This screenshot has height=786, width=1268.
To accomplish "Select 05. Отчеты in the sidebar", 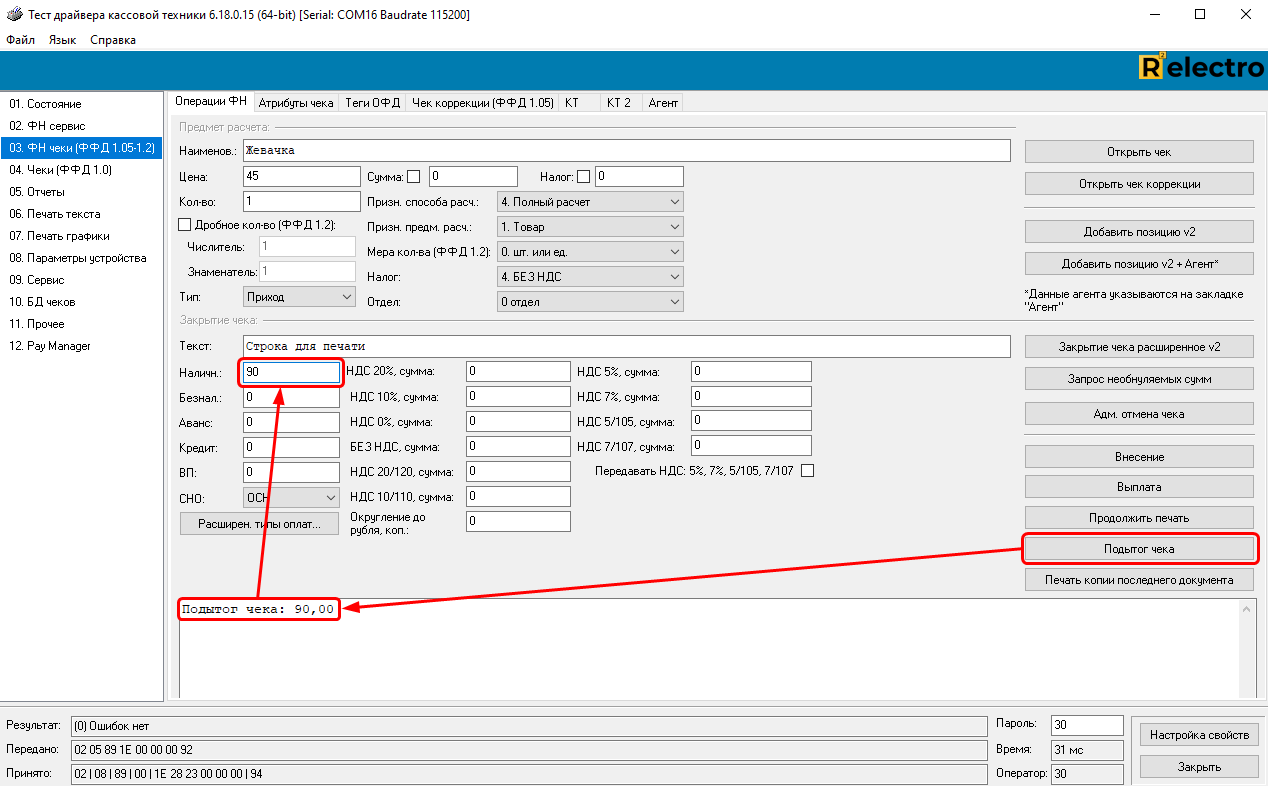I will [37, 192].
